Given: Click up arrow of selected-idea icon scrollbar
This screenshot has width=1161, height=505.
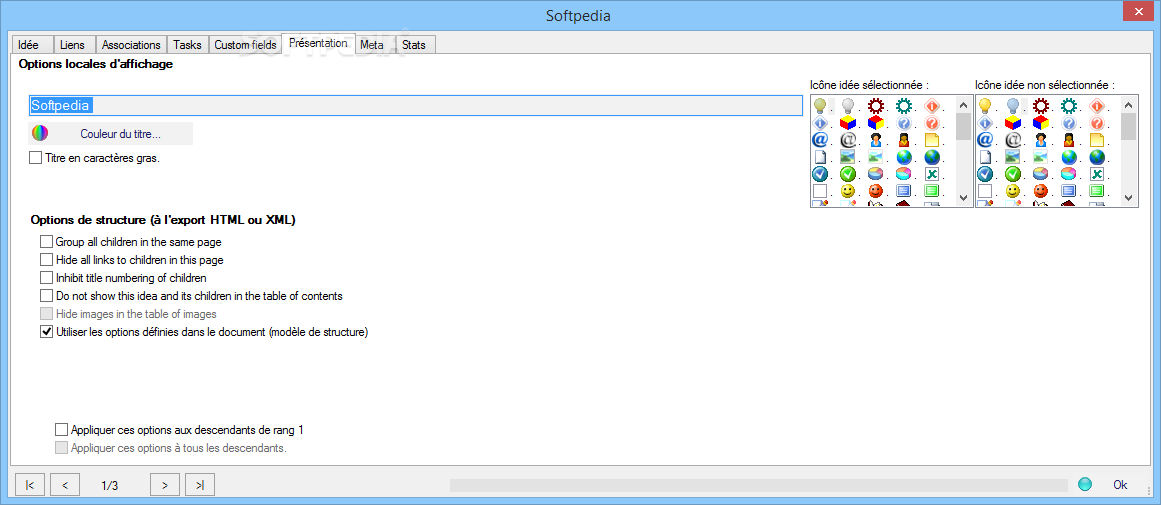Looking at the screenshot, I should click(x=963, y=104).
